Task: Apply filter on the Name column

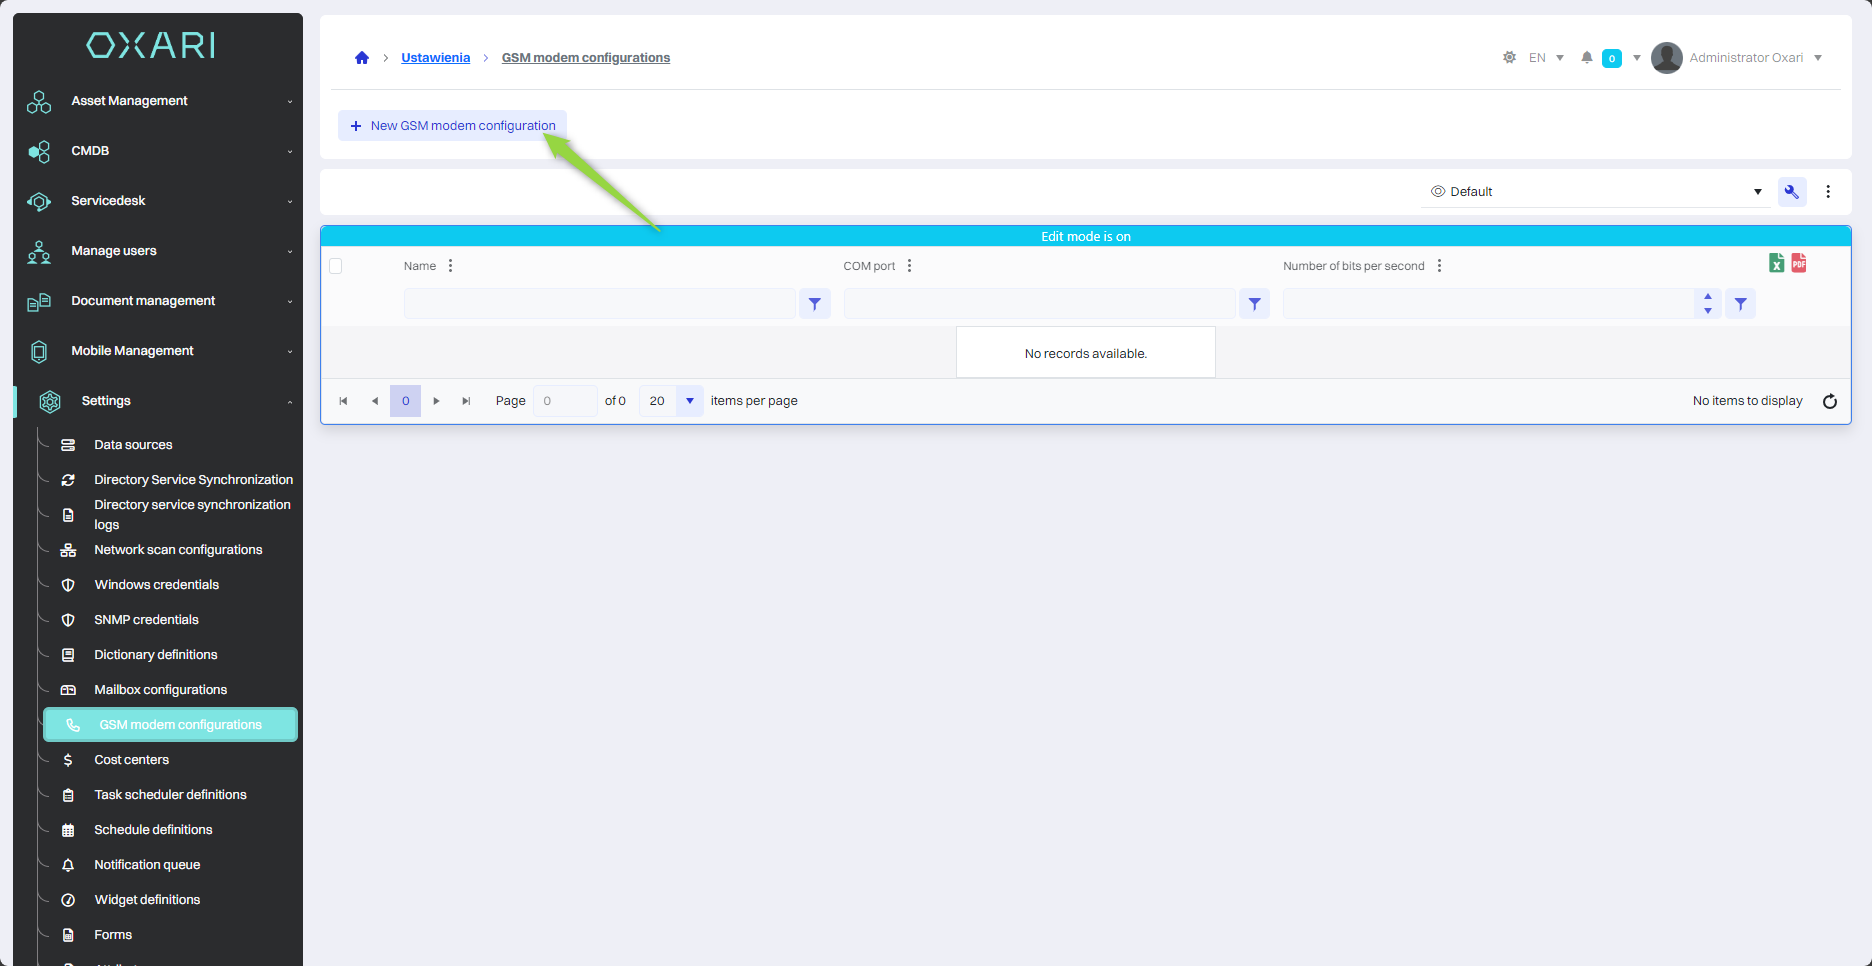Action: point(815,304)
